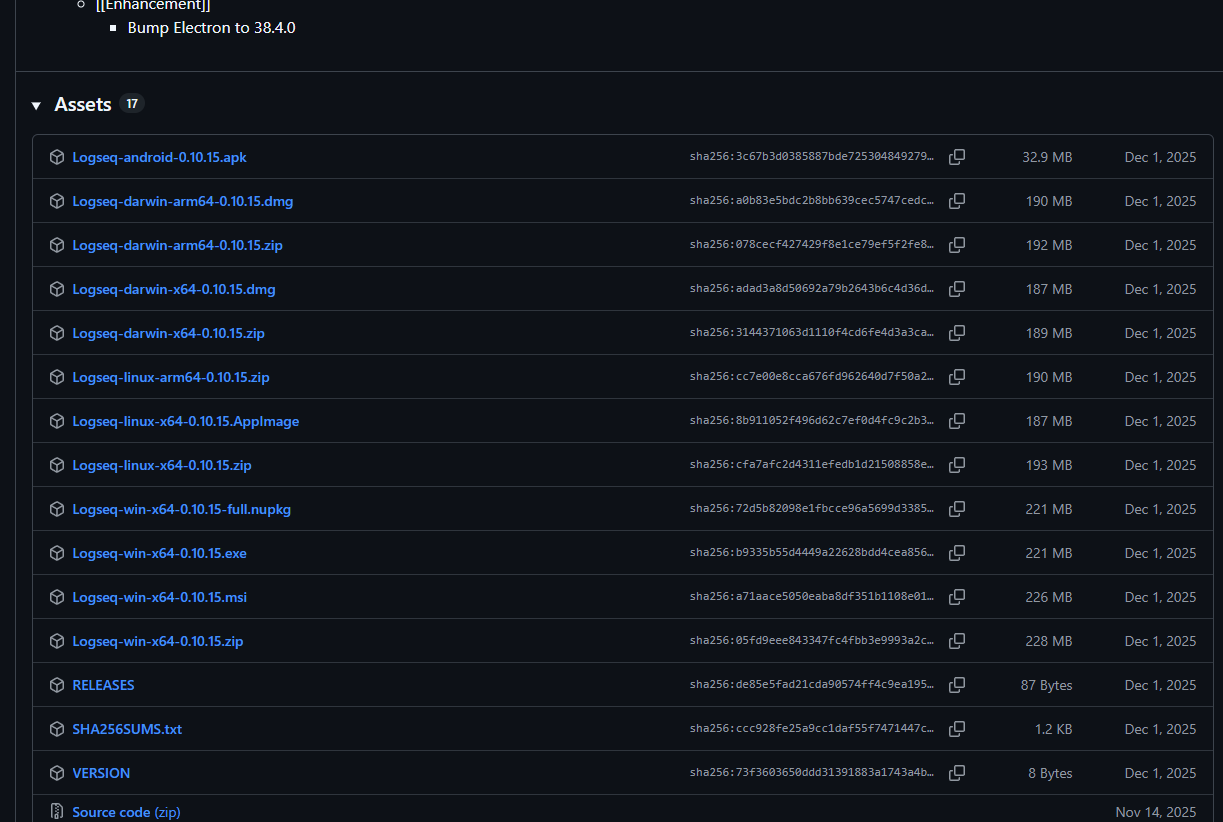
Task: Download Logseq-darwin-arm64-0.10.15.dmg
Action: click(183, 201)
